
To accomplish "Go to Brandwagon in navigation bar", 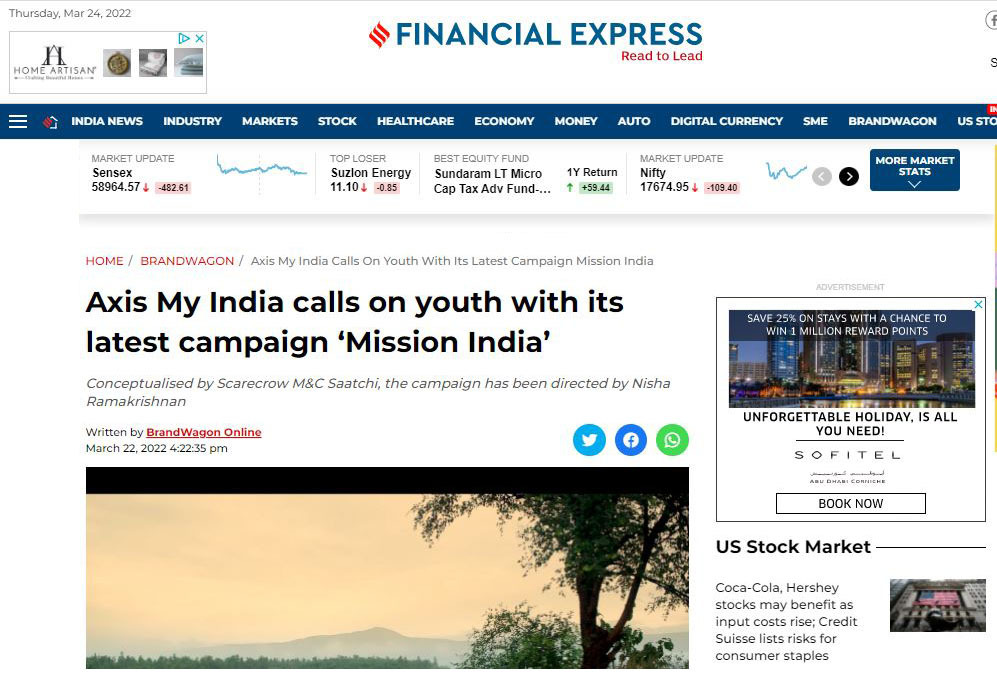I will (x=892, y=121).
